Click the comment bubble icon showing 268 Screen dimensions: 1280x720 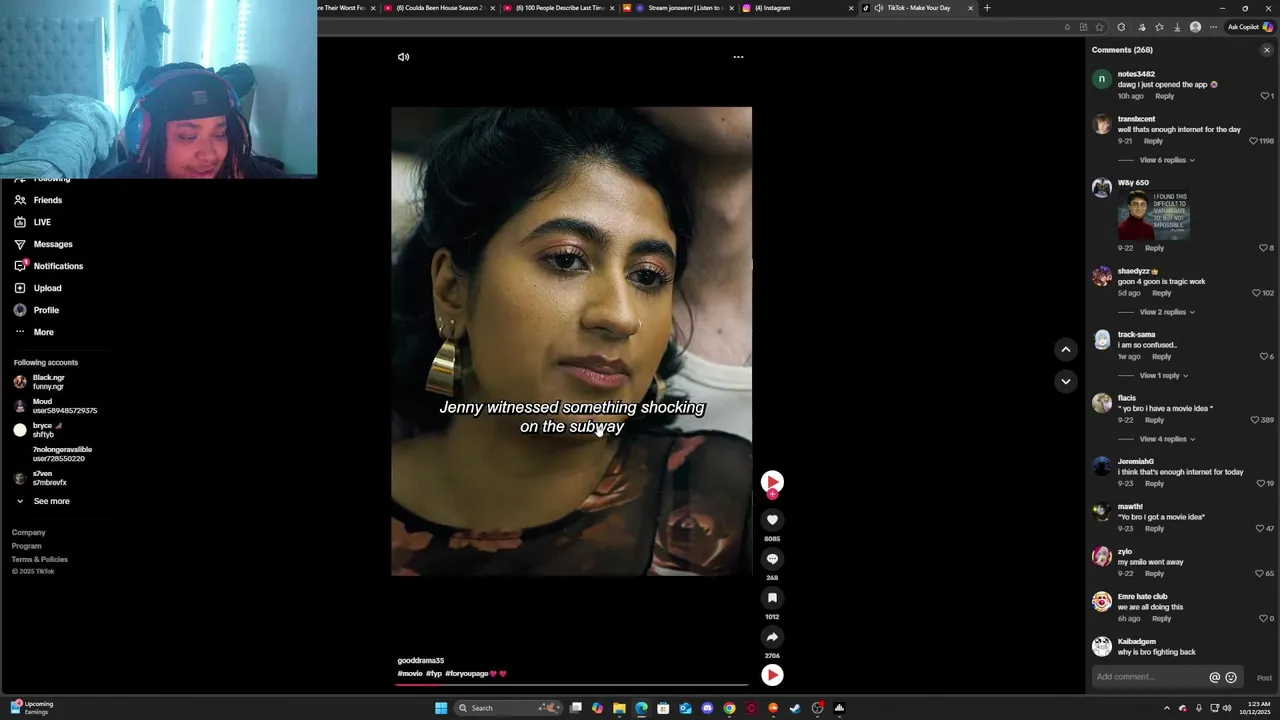[x=772, y=559]
